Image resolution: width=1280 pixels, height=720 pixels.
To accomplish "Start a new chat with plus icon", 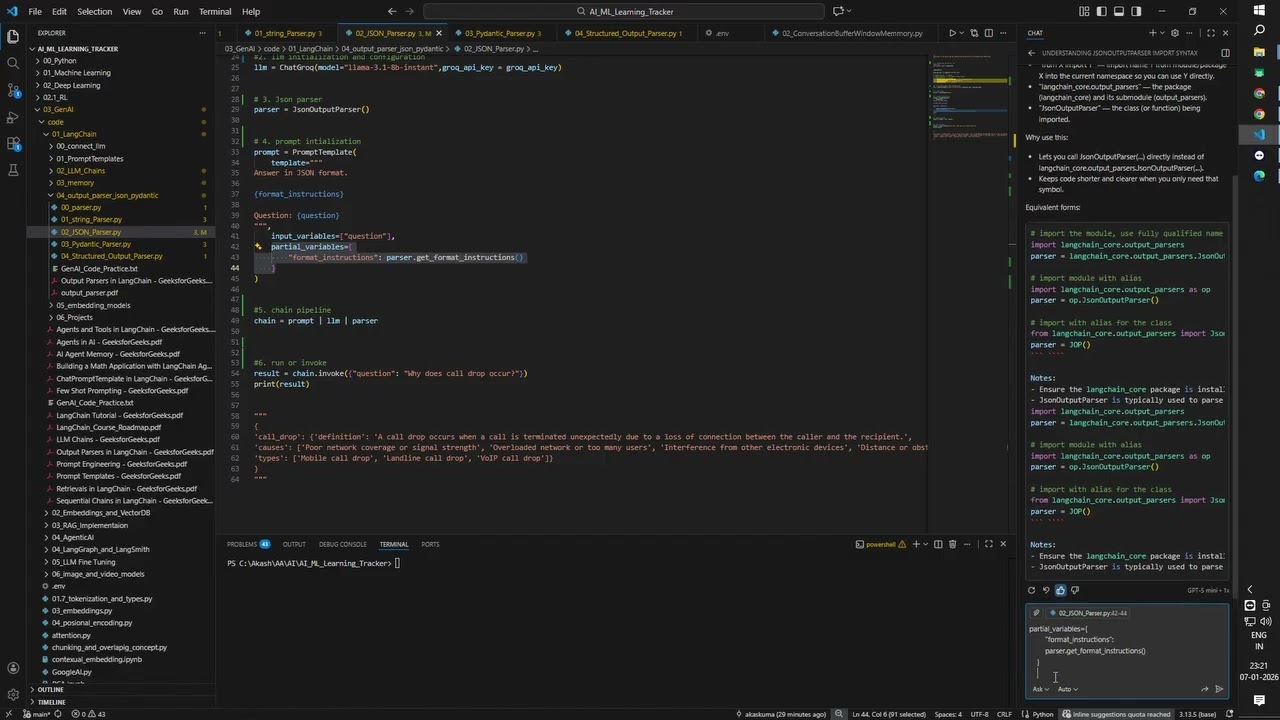I will 1152,33.
